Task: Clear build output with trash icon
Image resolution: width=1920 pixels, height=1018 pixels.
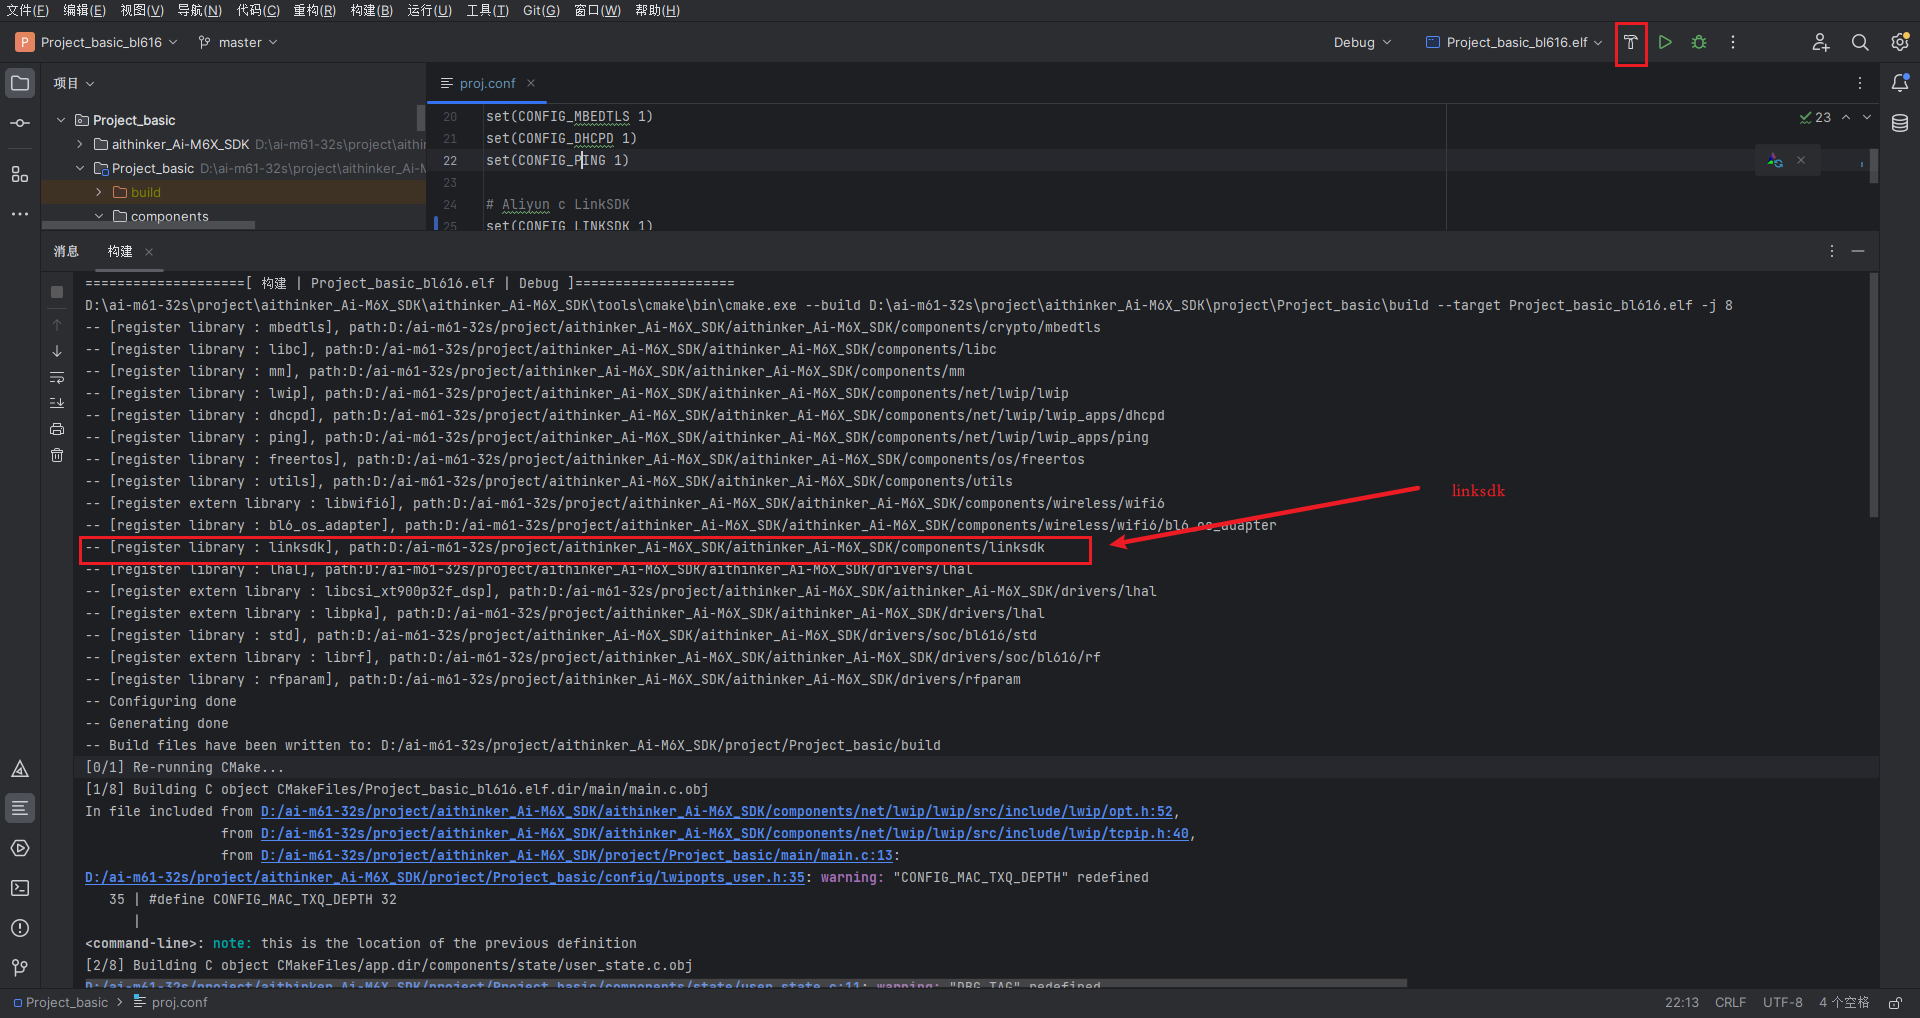Action: [x=57, y=455]
